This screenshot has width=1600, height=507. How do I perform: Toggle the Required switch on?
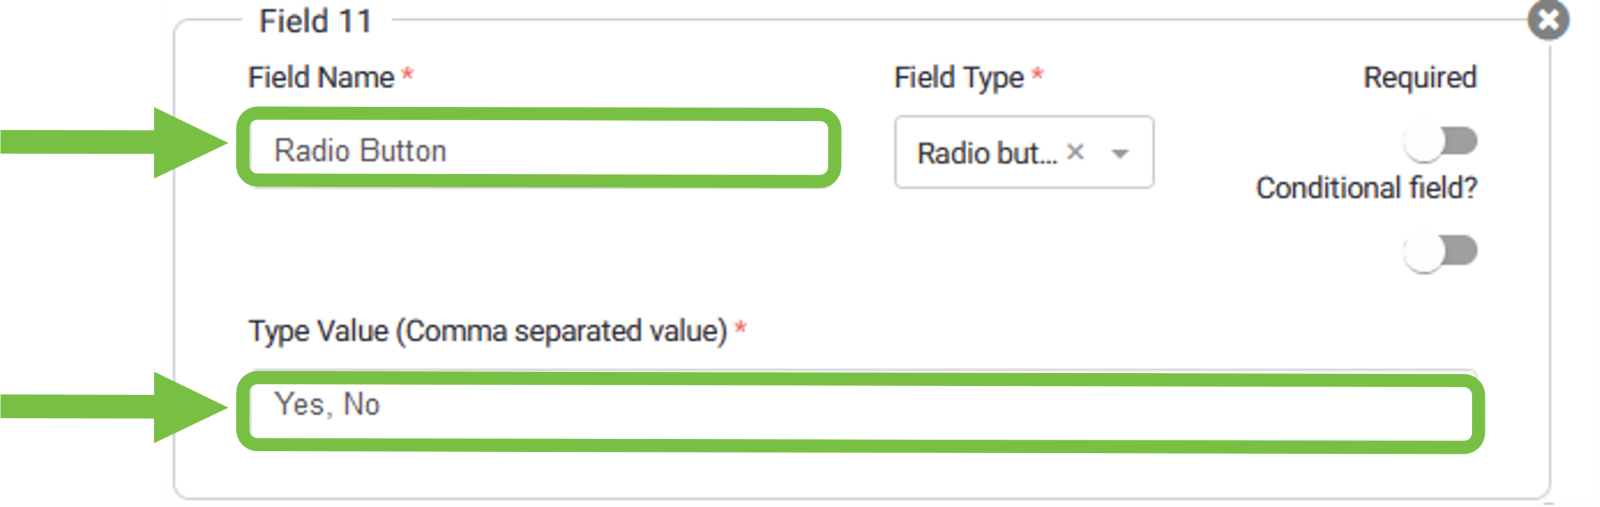pyautogui.click(x=1441, y=142)
